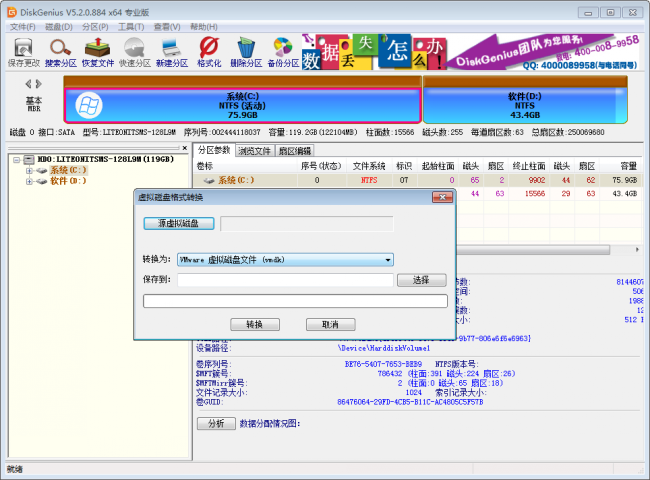Screen dimensions: 650x480
Task: Select the 快速分区 quick partition icon
Action: [x=135, y=53]
